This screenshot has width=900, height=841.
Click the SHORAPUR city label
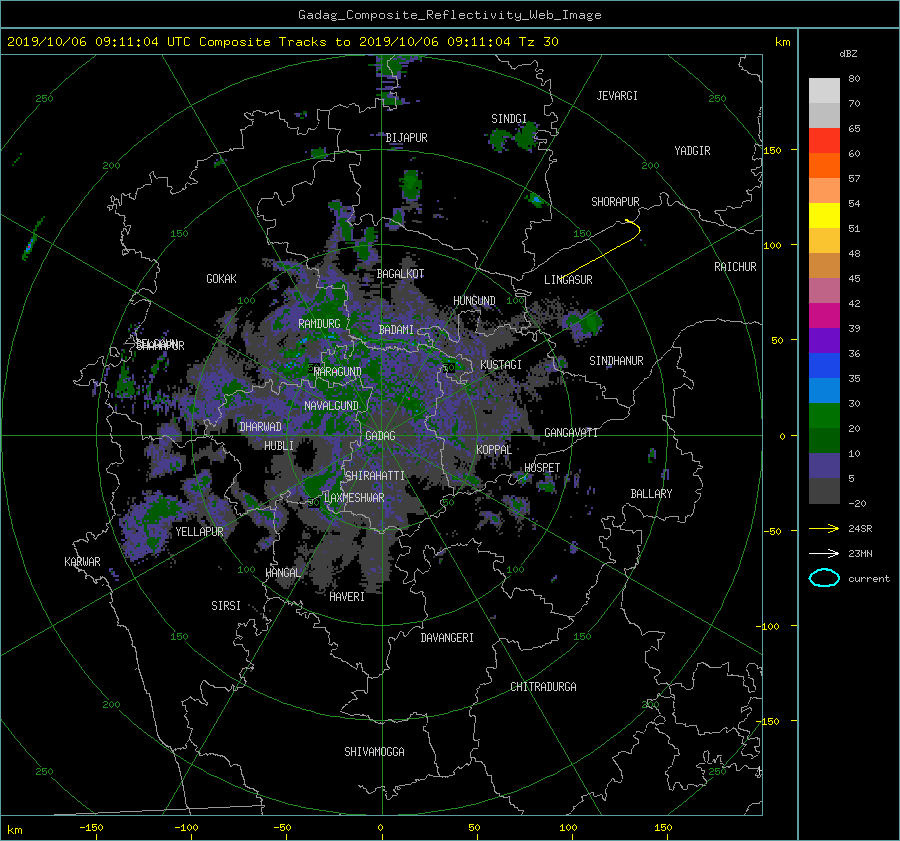coord(615,202)
